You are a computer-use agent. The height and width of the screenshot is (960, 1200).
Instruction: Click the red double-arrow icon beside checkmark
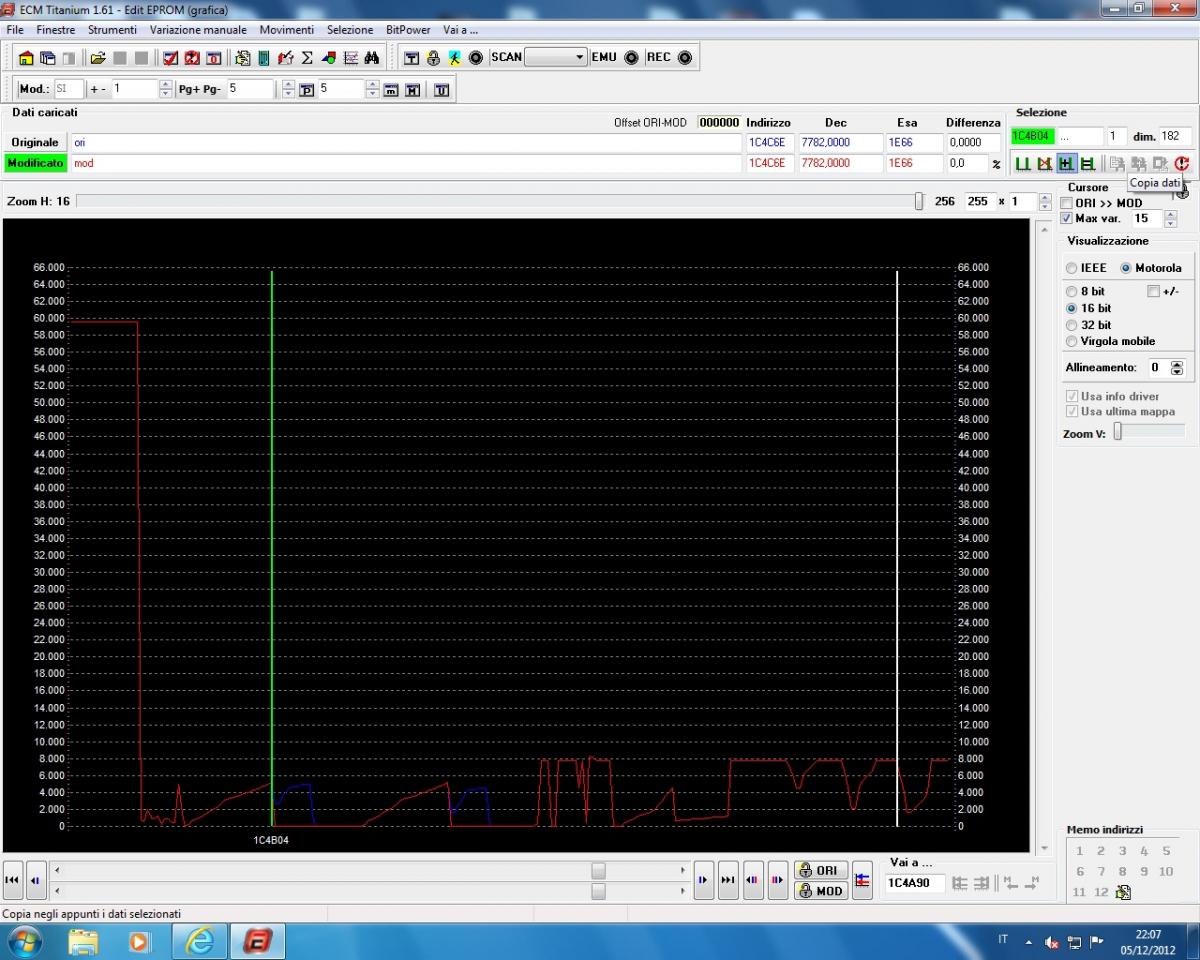coord(192,58)
